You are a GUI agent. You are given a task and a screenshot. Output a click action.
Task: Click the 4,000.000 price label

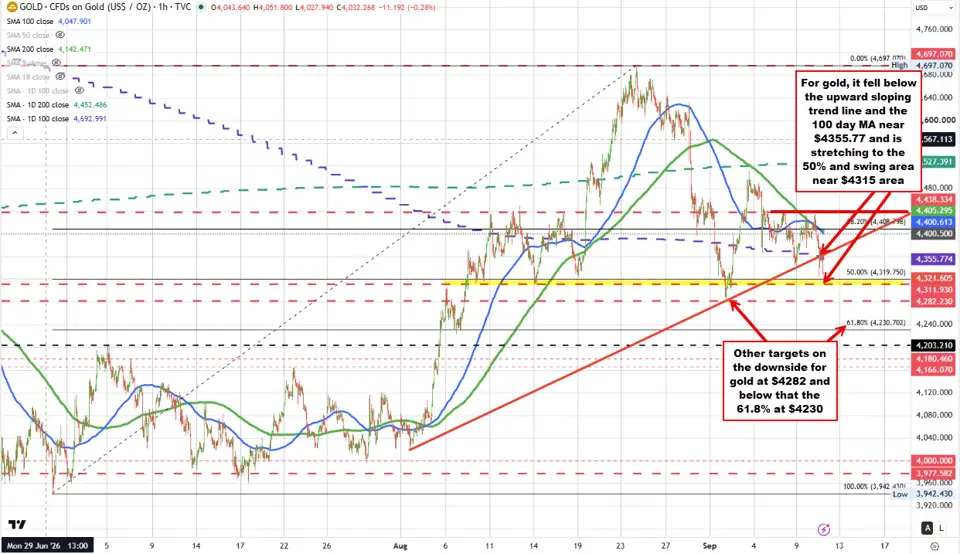[933, 461]
